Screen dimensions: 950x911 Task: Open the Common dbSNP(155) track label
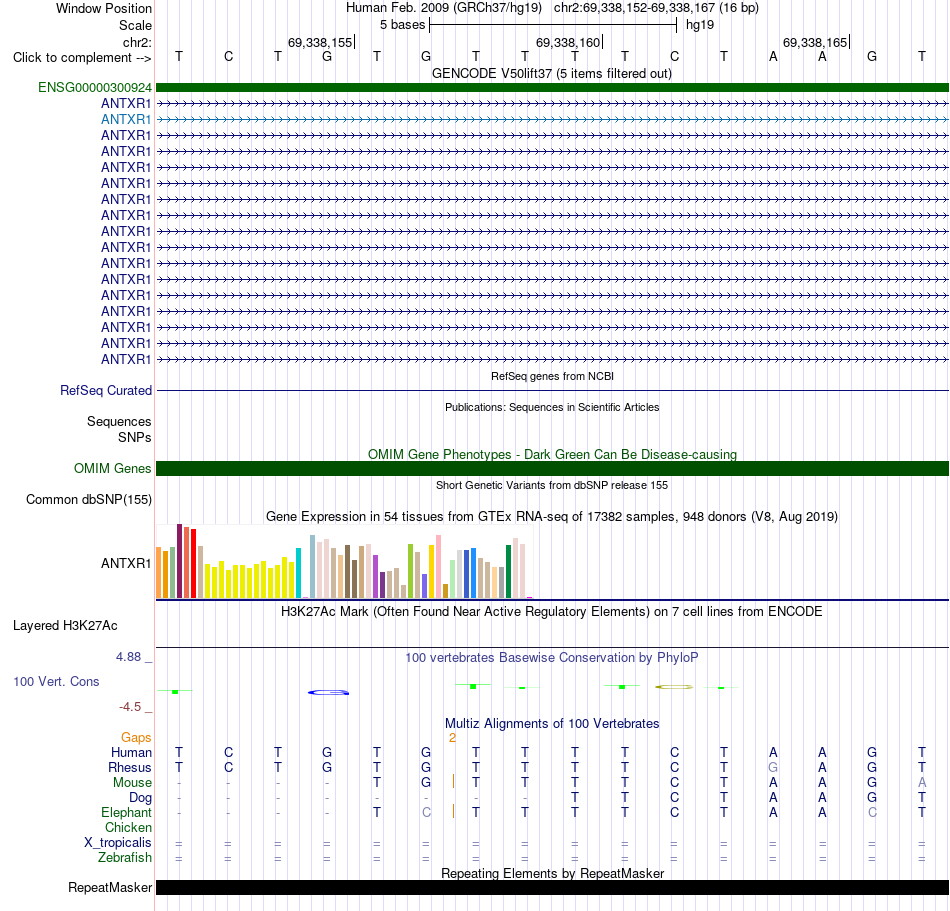(88, 500)
